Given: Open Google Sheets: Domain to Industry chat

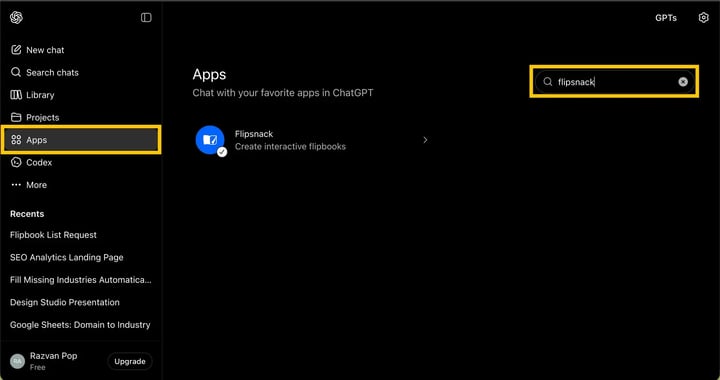Looking at the screenshot, I should pos(80,324).
